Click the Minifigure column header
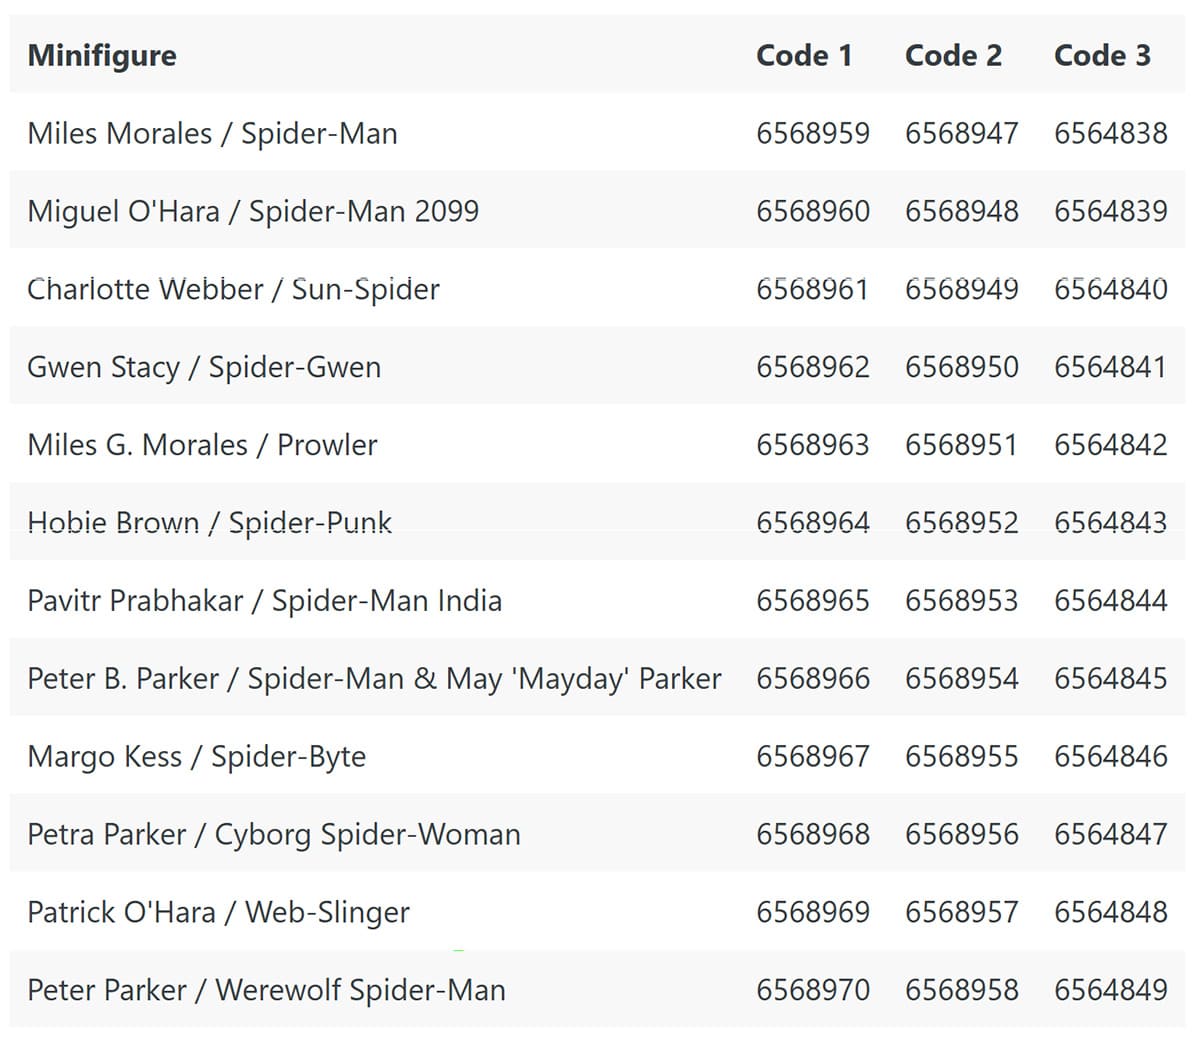1200x1040 pixels. tap(102, 56)
